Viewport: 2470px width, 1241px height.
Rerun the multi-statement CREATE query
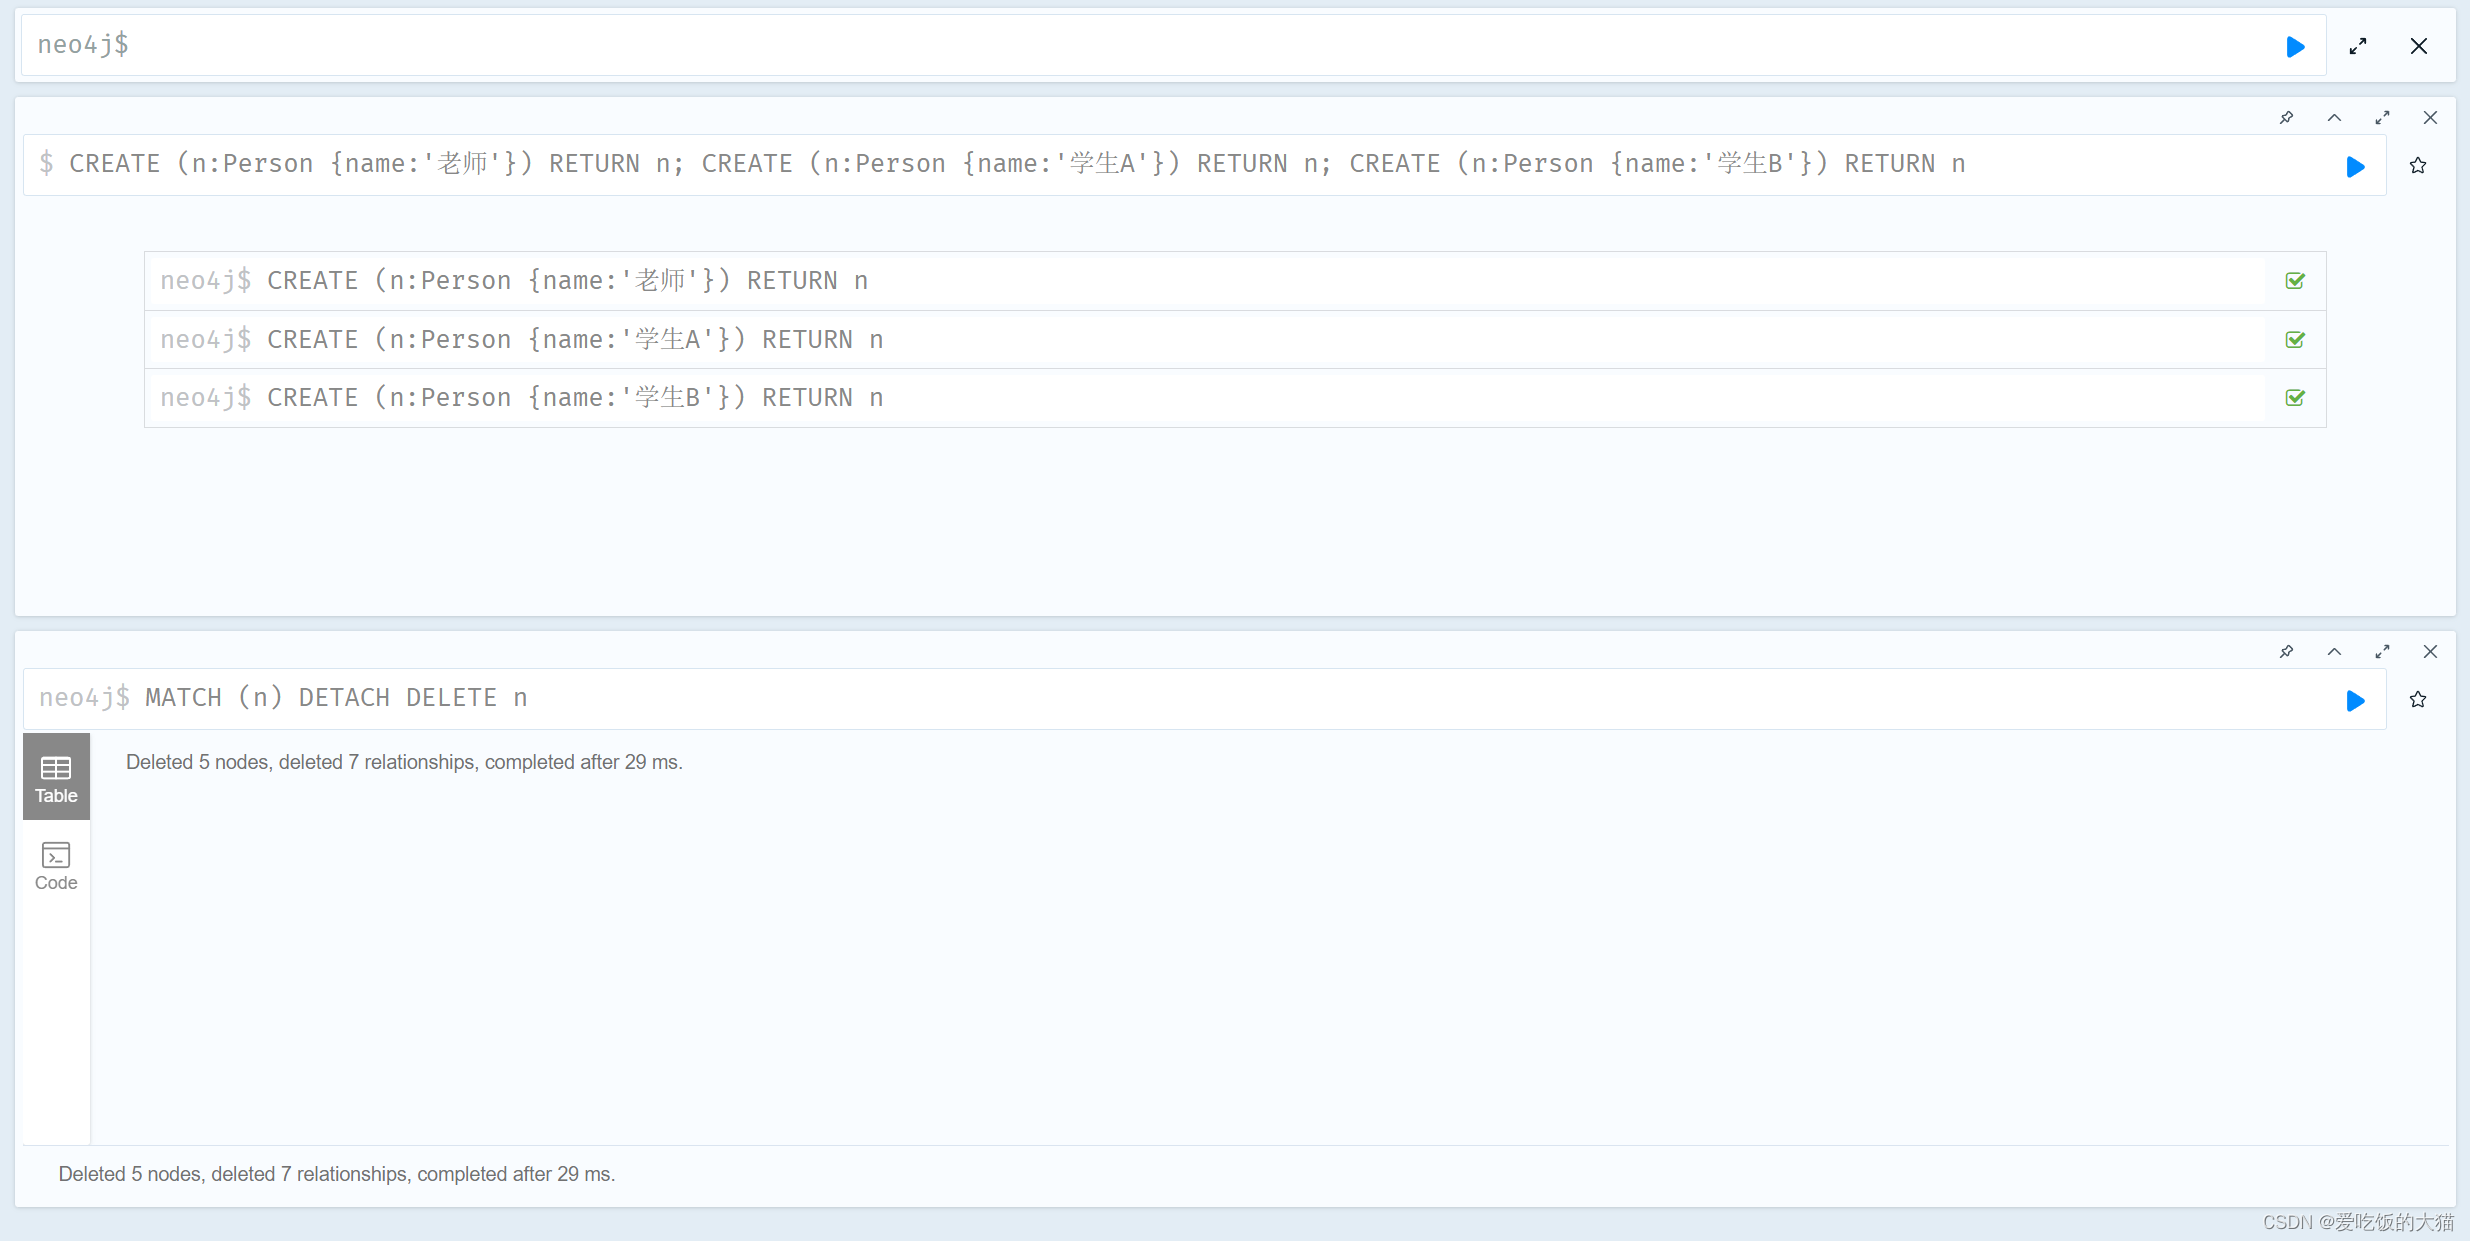coord(2355,166)
